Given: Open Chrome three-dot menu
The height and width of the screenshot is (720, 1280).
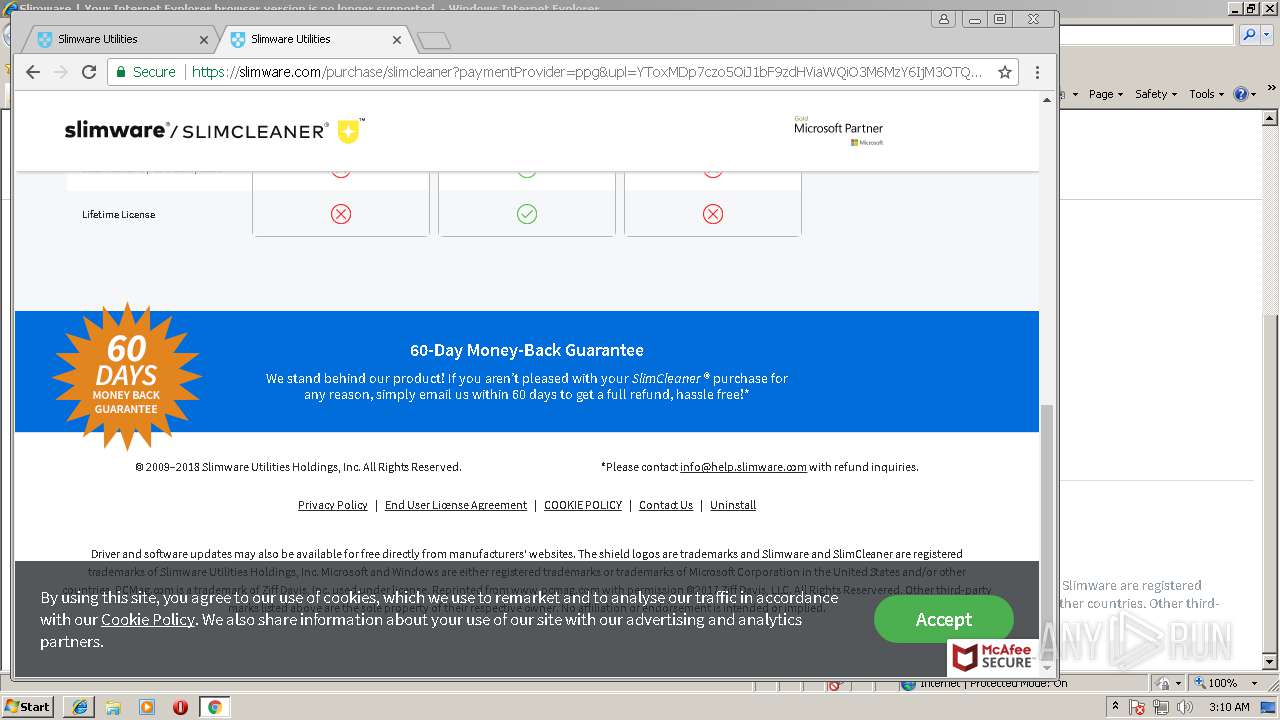Looking at the screenshot, I should [x=1037, y=72].
